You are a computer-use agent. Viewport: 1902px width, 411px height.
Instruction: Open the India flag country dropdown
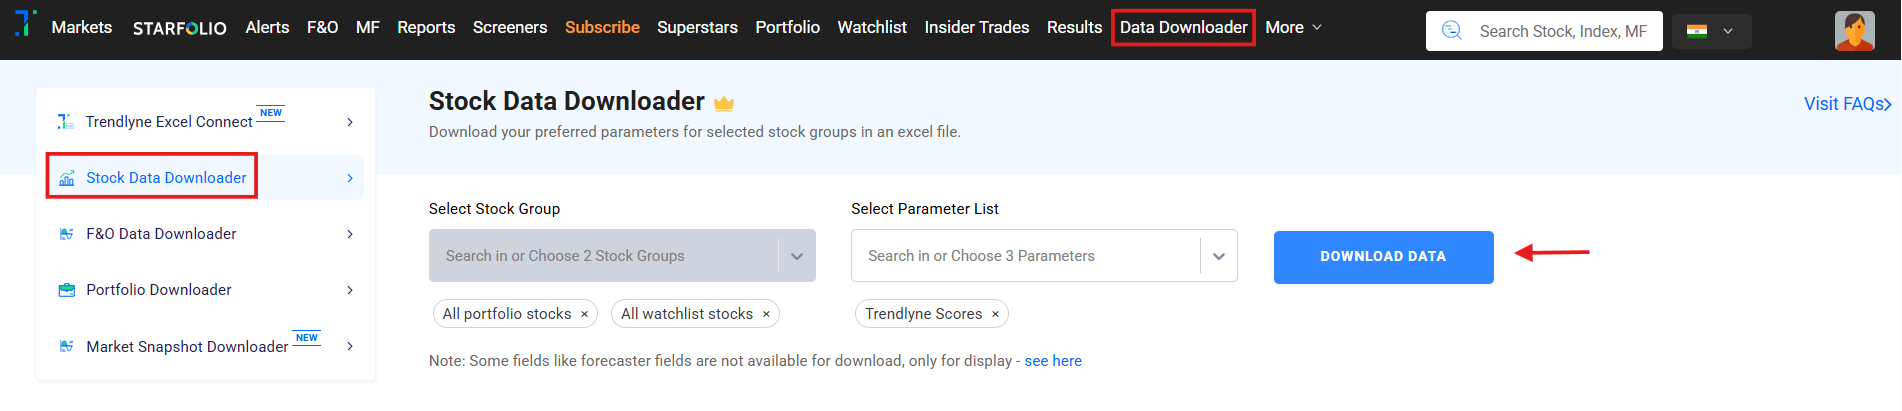1711,31
